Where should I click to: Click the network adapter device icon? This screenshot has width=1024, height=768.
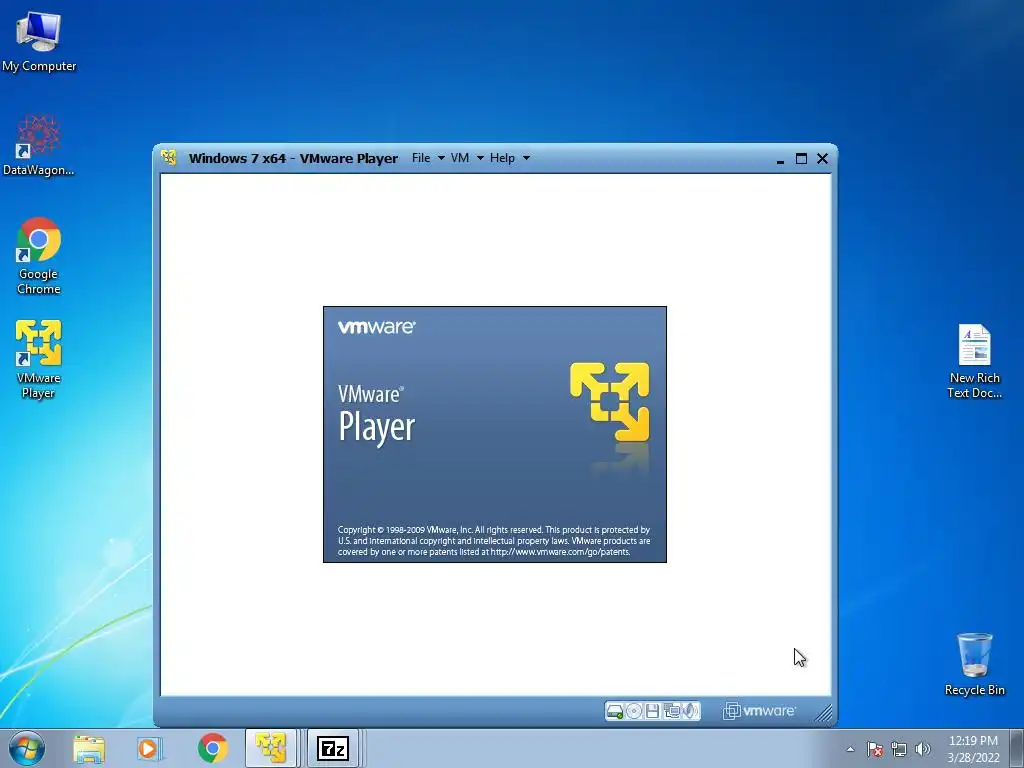(x=671, y=712)
